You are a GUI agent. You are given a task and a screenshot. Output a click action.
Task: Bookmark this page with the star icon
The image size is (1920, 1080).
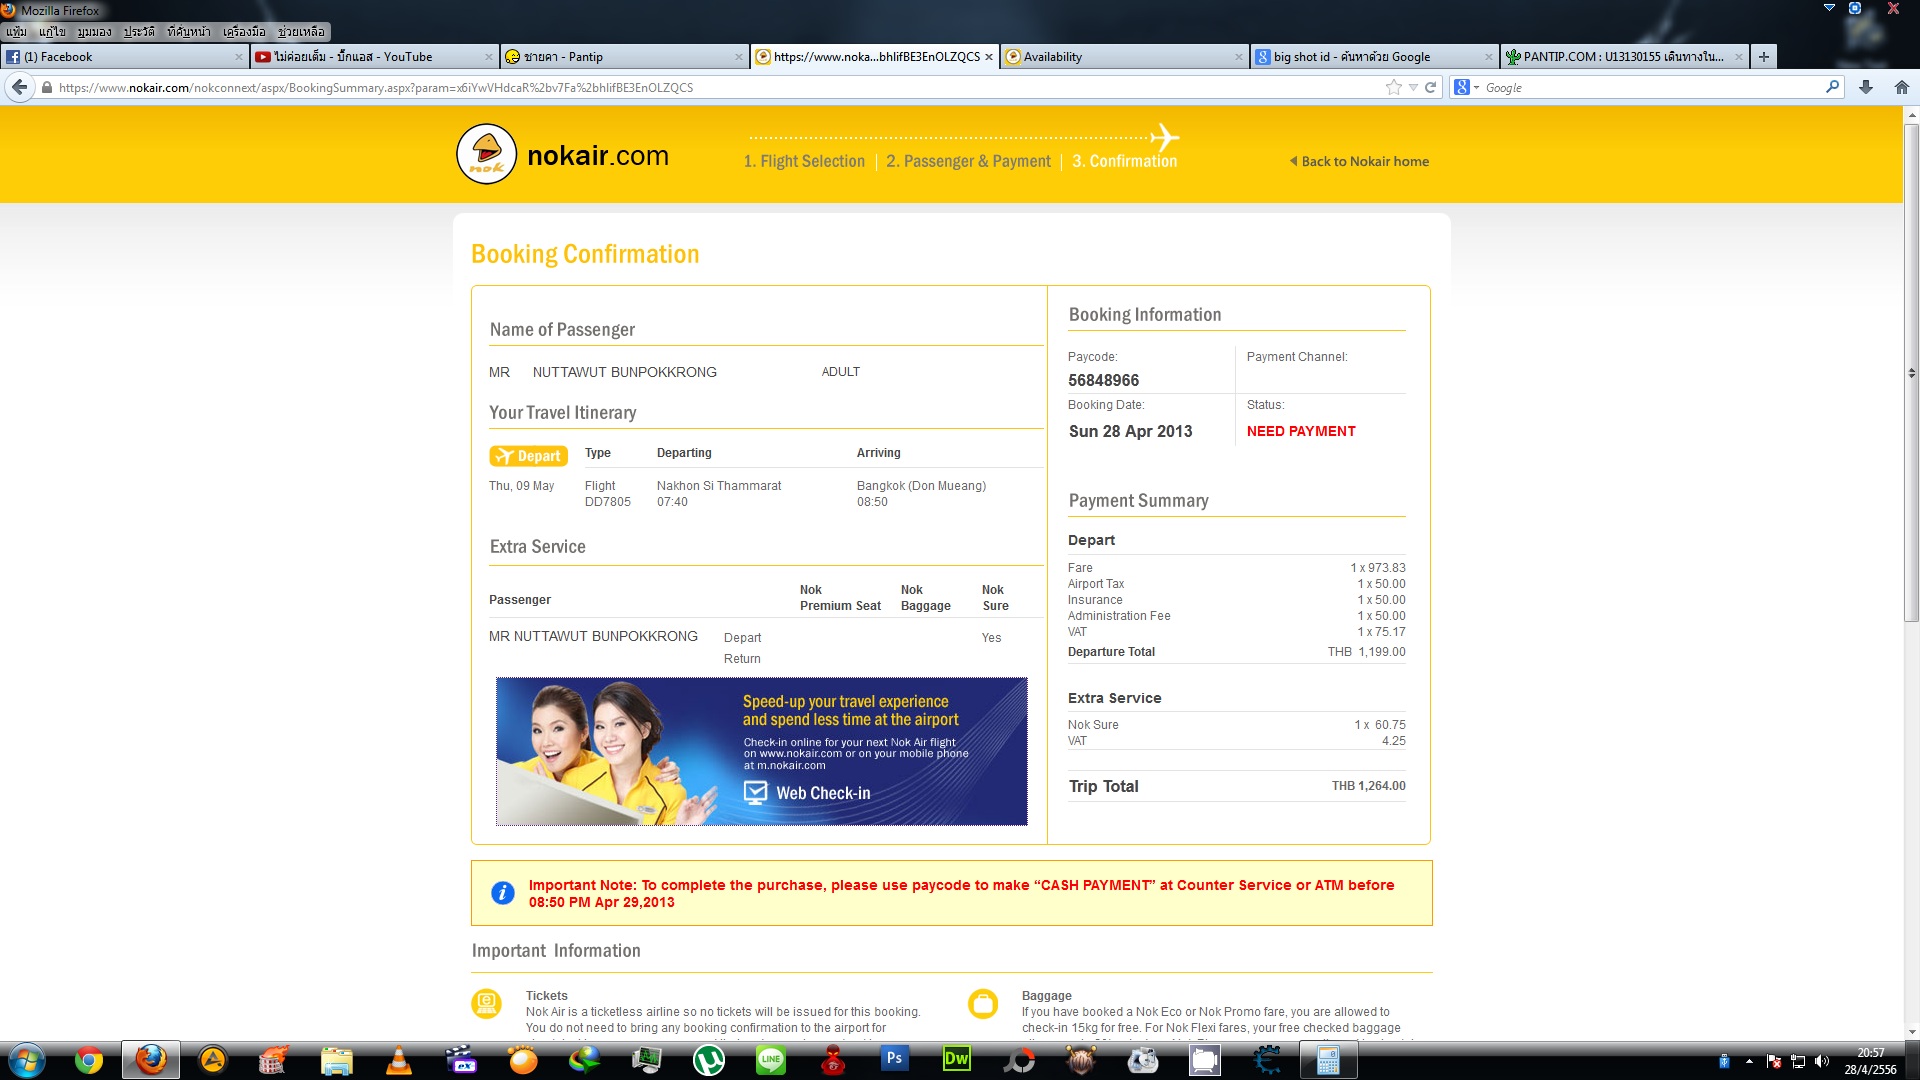1393,88
